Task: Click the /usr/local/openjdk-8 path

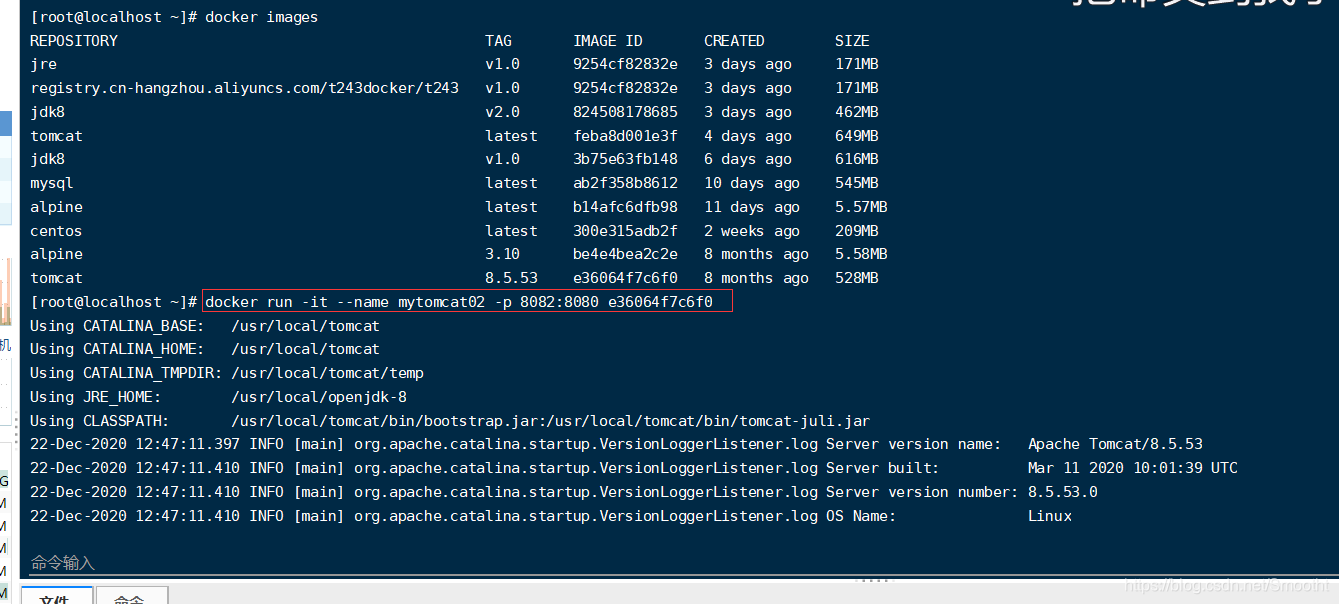Action: [319, 397]
